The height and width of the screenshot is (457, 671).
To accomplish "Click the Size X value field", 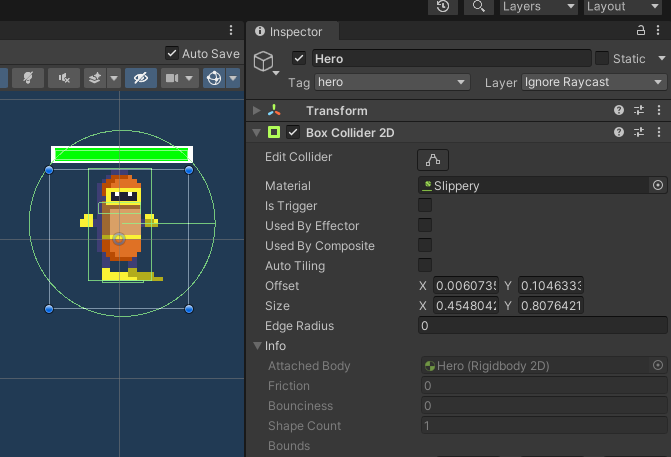I will (466, 306).
